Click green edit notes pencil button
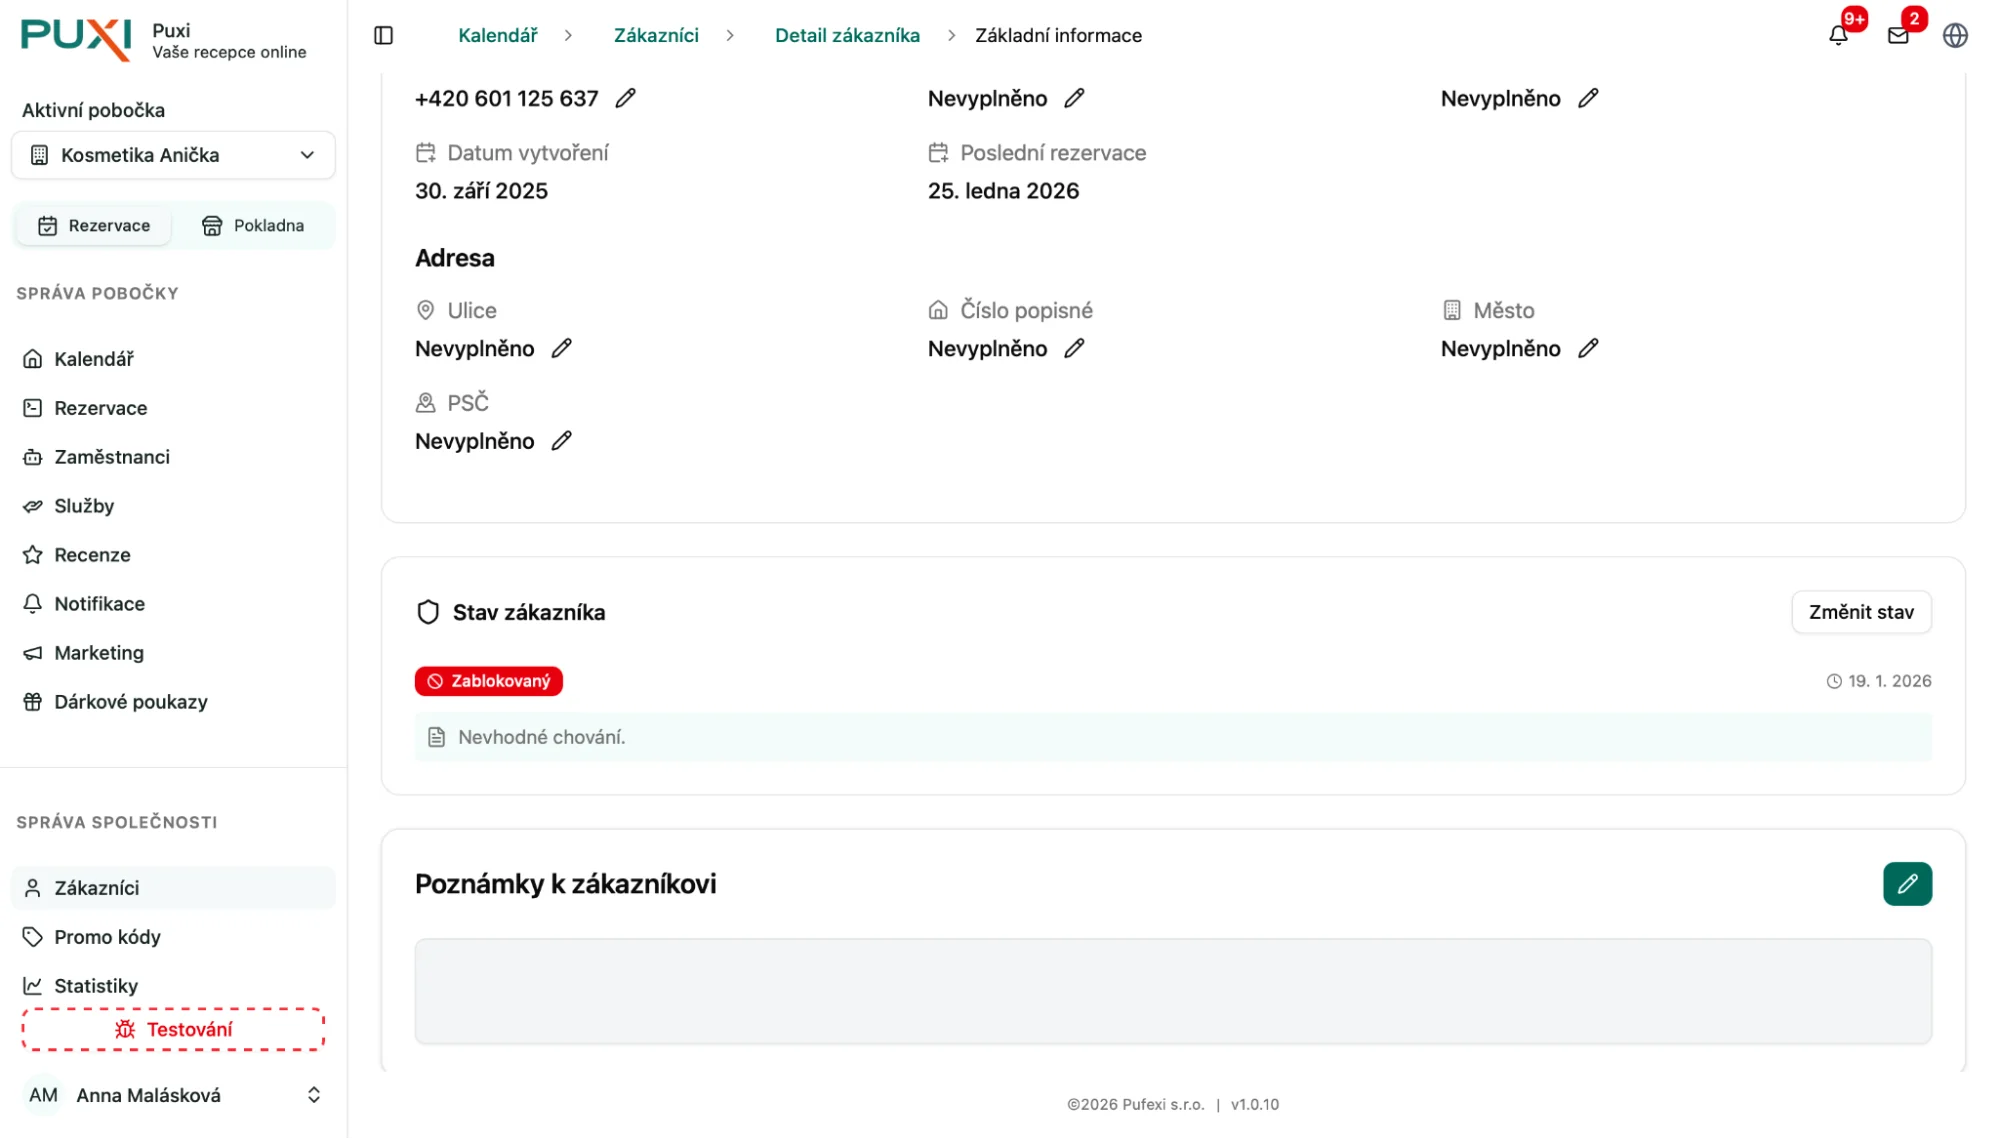This screenshot has height=1139, width=1999. 1907,884
